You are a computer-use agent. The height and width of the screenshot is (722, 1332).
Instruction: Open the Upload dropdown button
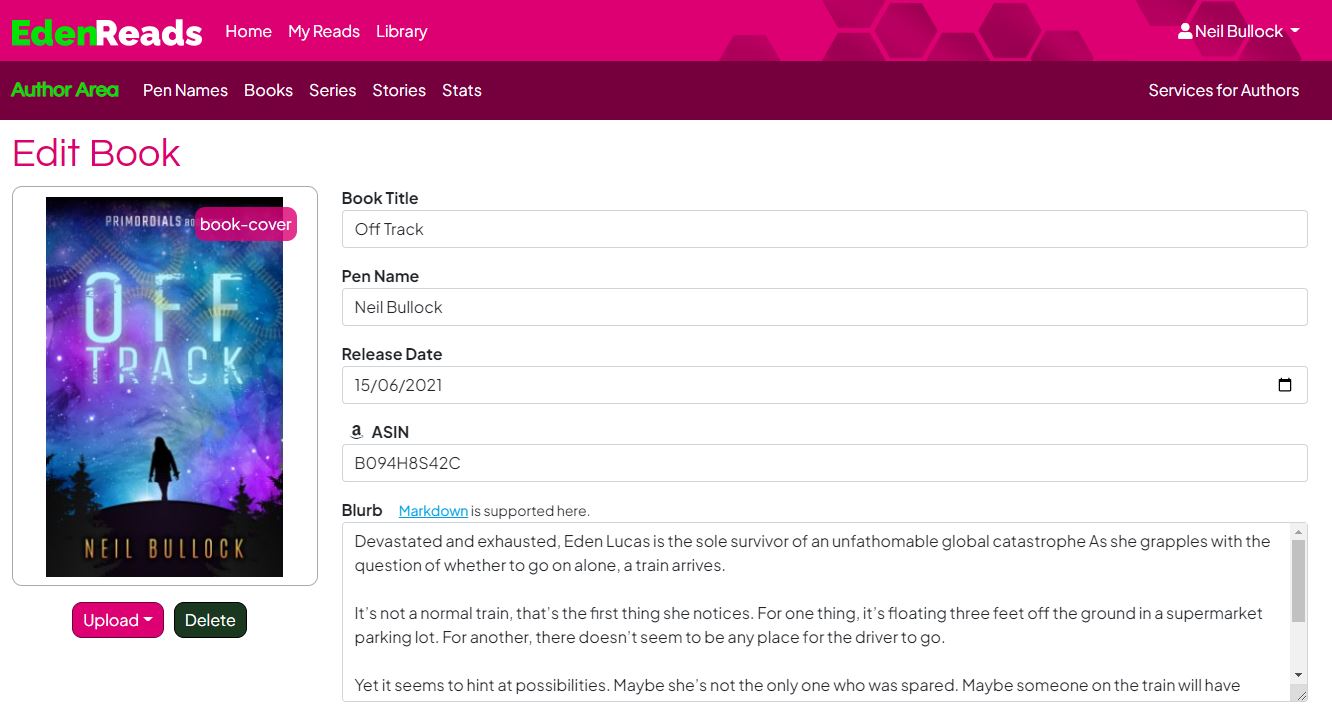[x=117, y=620]
